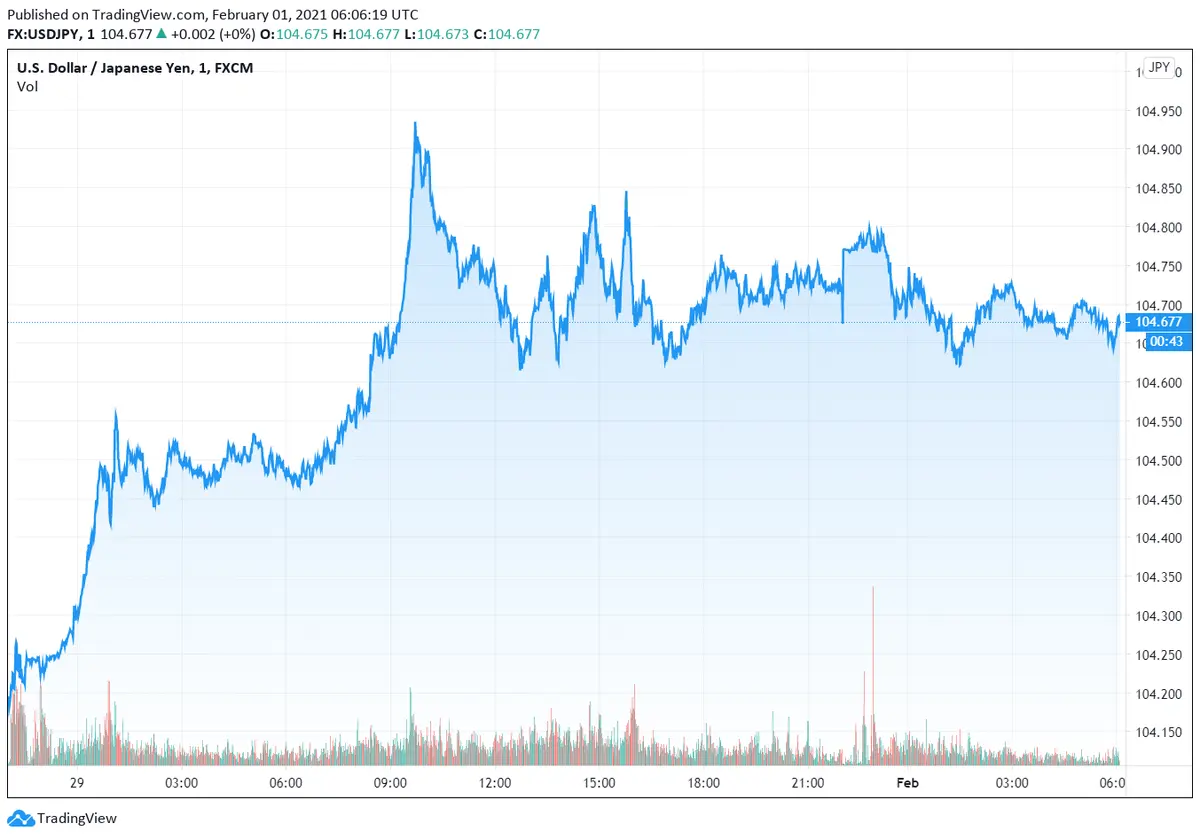This screenshot has width=1200, height=839.
Task: Select the 15:00 time axis label
Action: click(x=599, y=782)
